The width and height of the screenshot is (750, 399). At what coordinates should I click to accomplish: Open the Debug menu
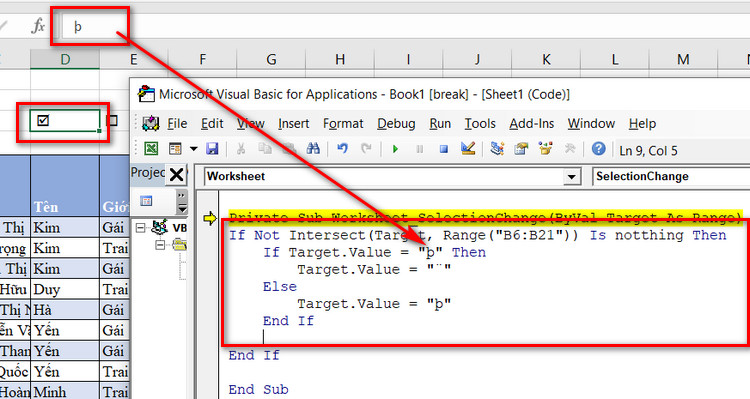click(396, 124)
